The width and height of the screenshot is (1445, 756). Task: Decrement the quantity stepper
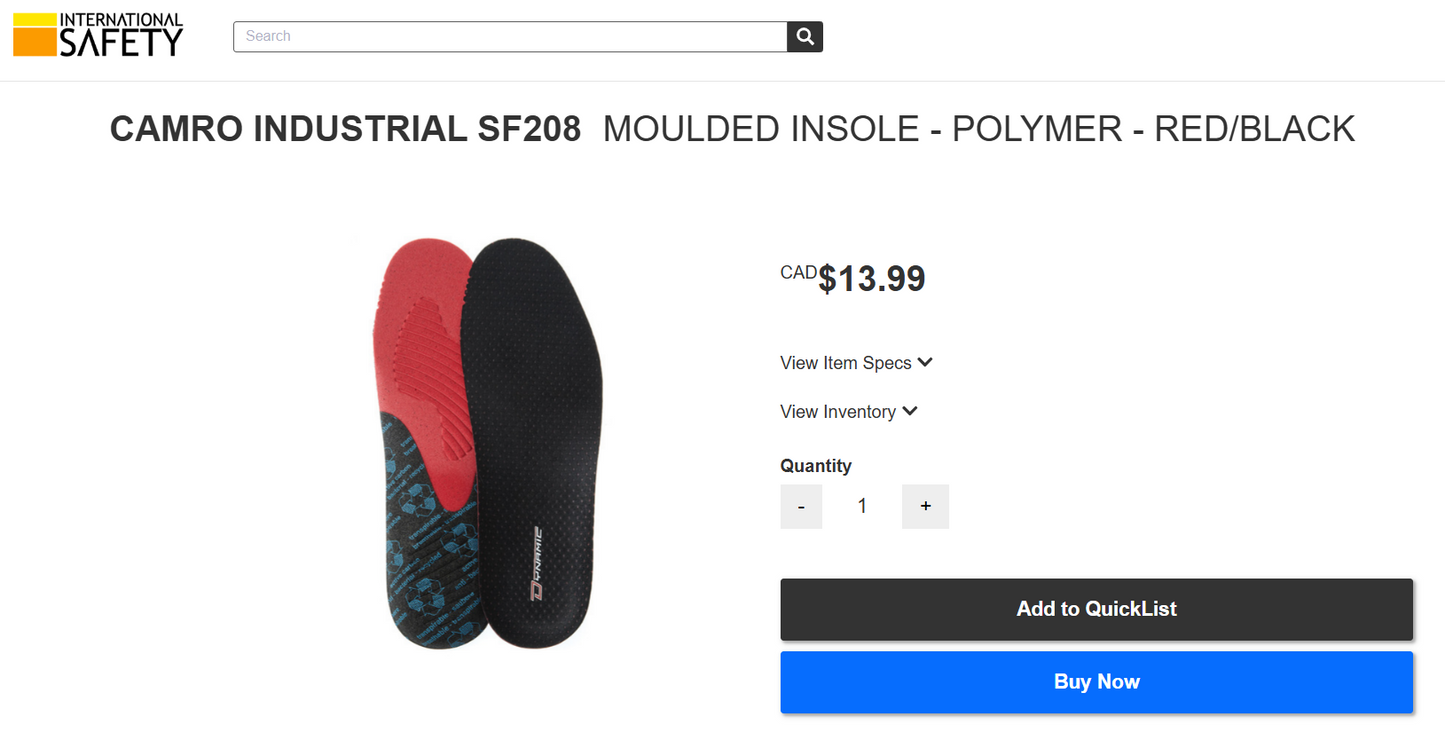click(801, 506)
